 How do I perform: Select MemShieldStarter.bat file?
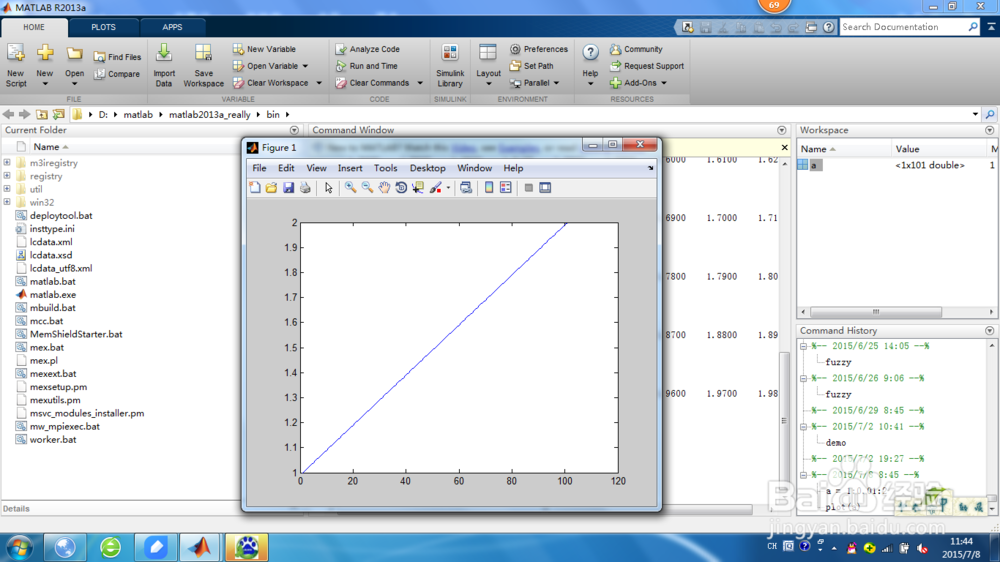click(x=76, y=334)
